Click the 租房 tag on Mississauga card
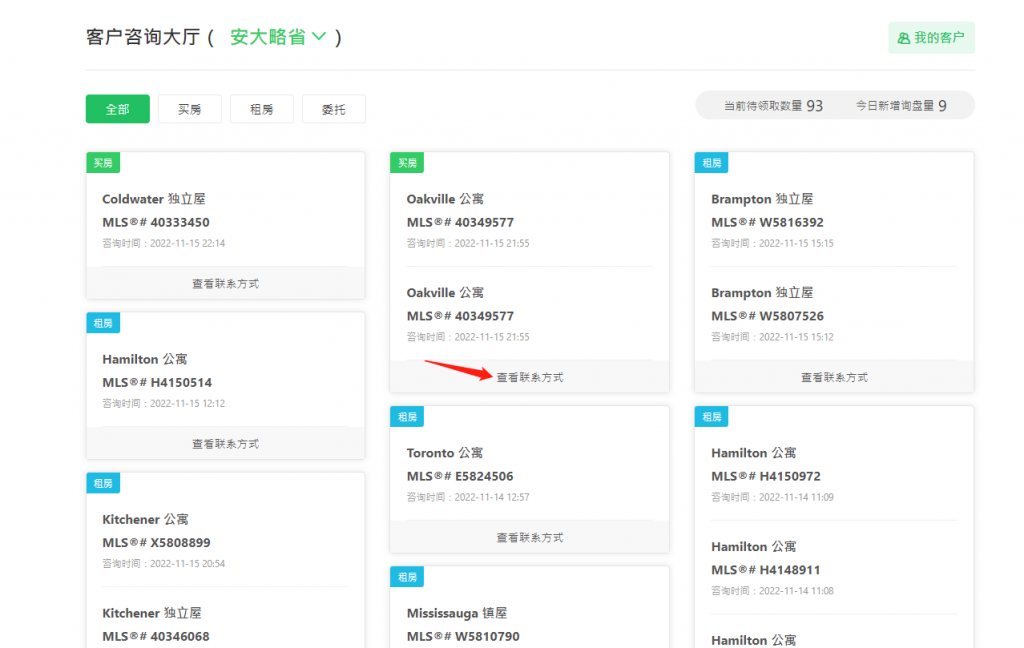 point(408,577)
